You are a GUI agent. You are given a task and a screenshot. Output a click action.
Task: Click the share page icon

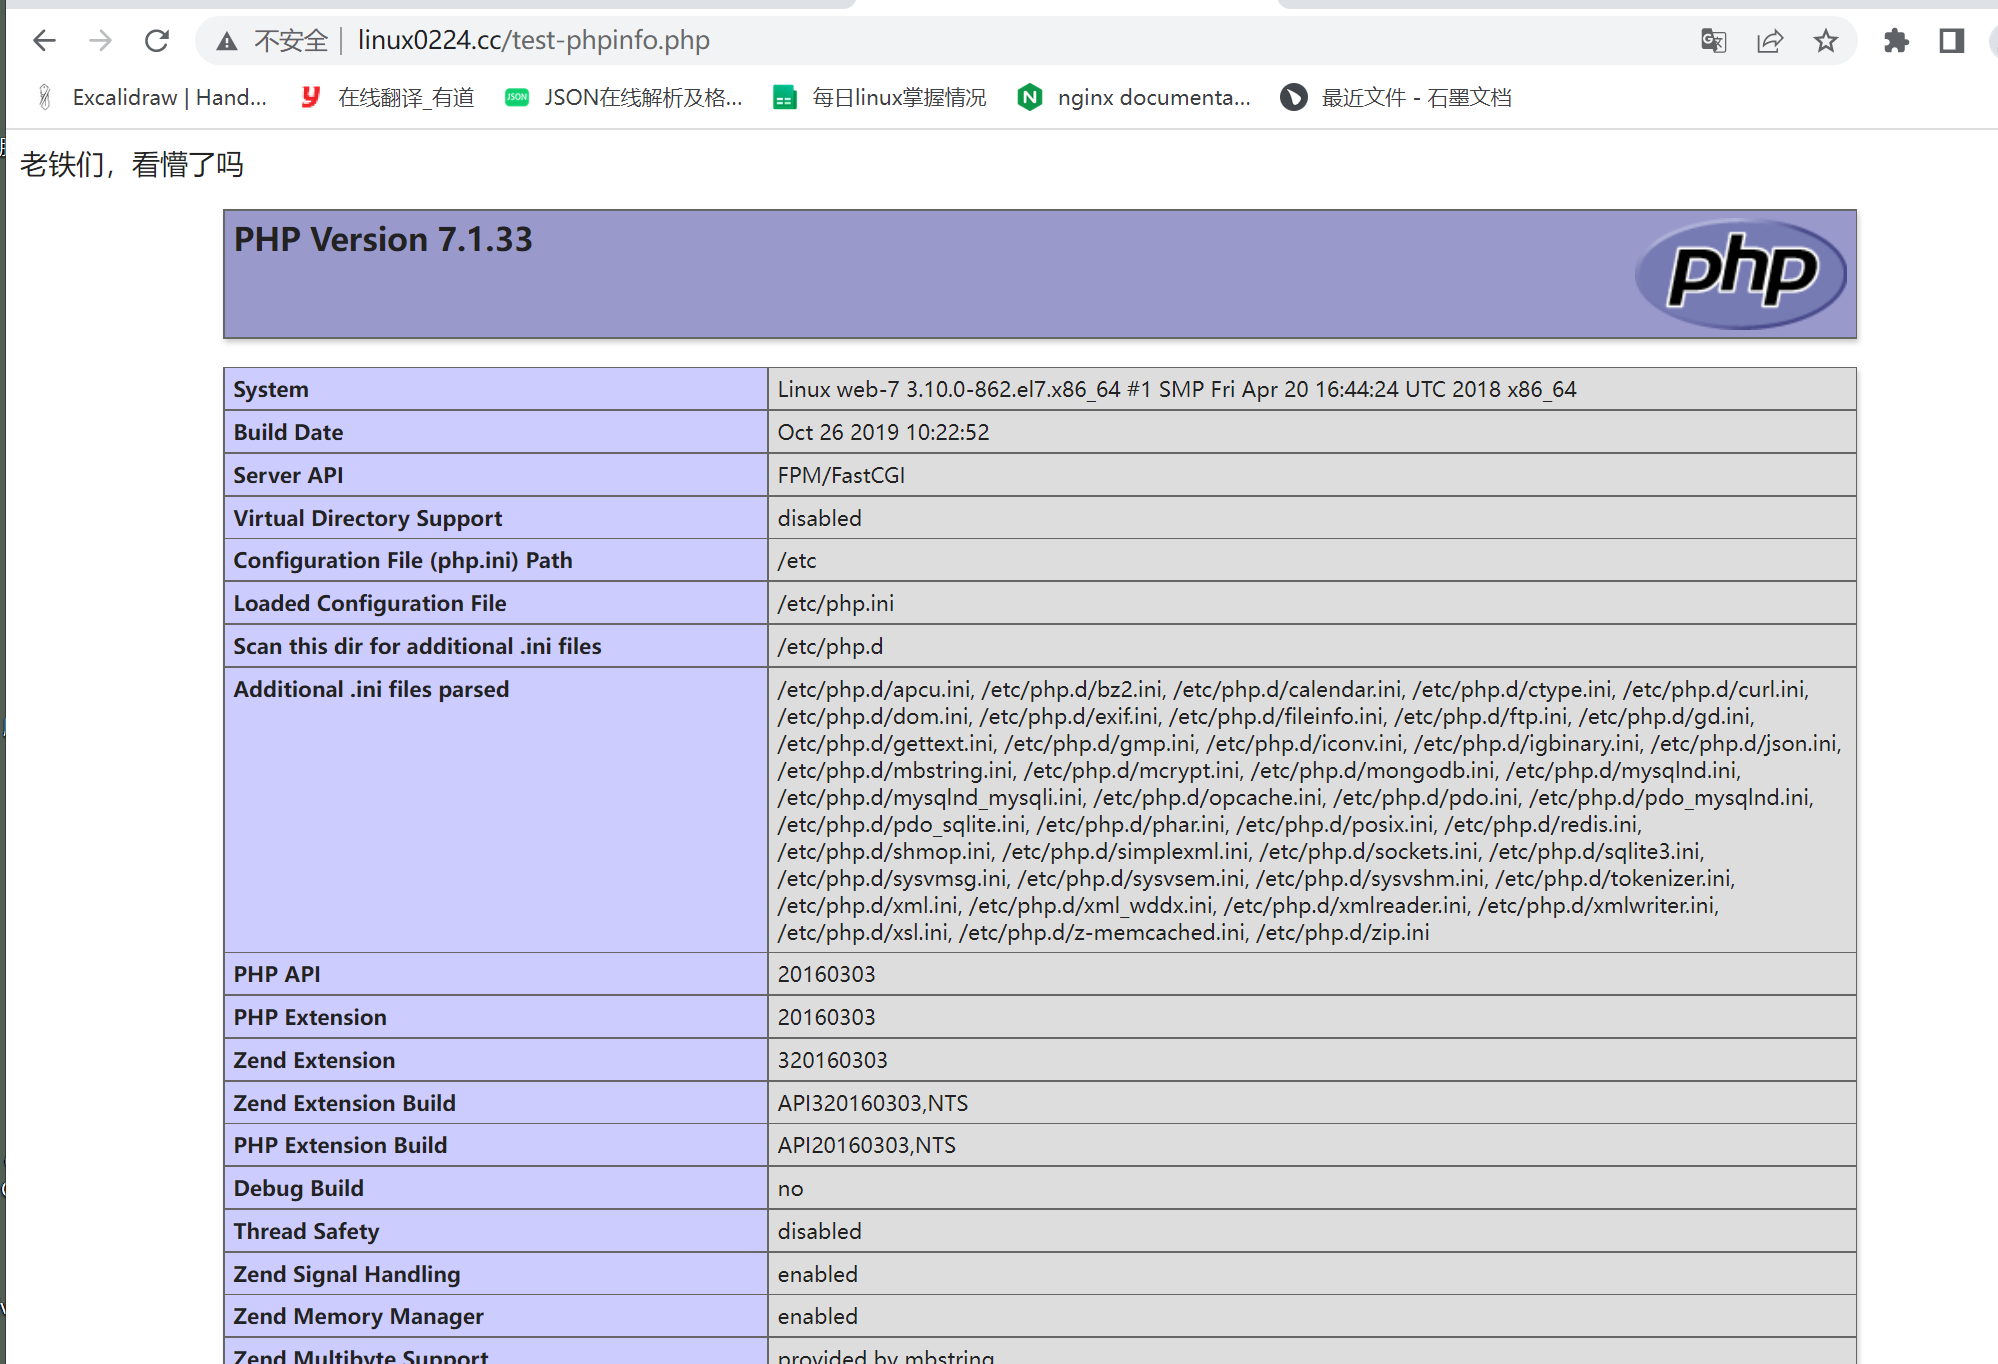(1769, 41)
